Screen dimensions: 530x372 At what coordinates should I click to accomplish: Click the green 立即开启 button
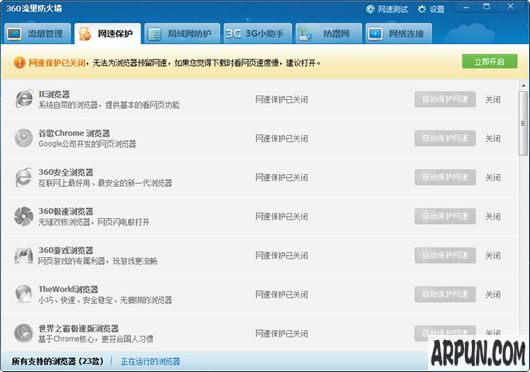[x=490, y=61]
